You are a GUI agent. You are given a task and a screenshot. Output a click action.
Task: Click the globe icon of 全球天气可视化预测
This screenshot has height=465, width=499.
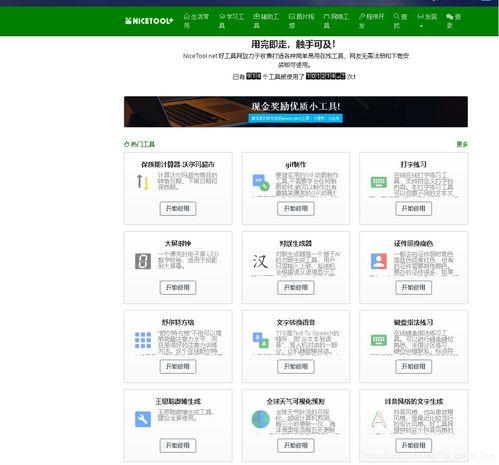click(260, 419)
